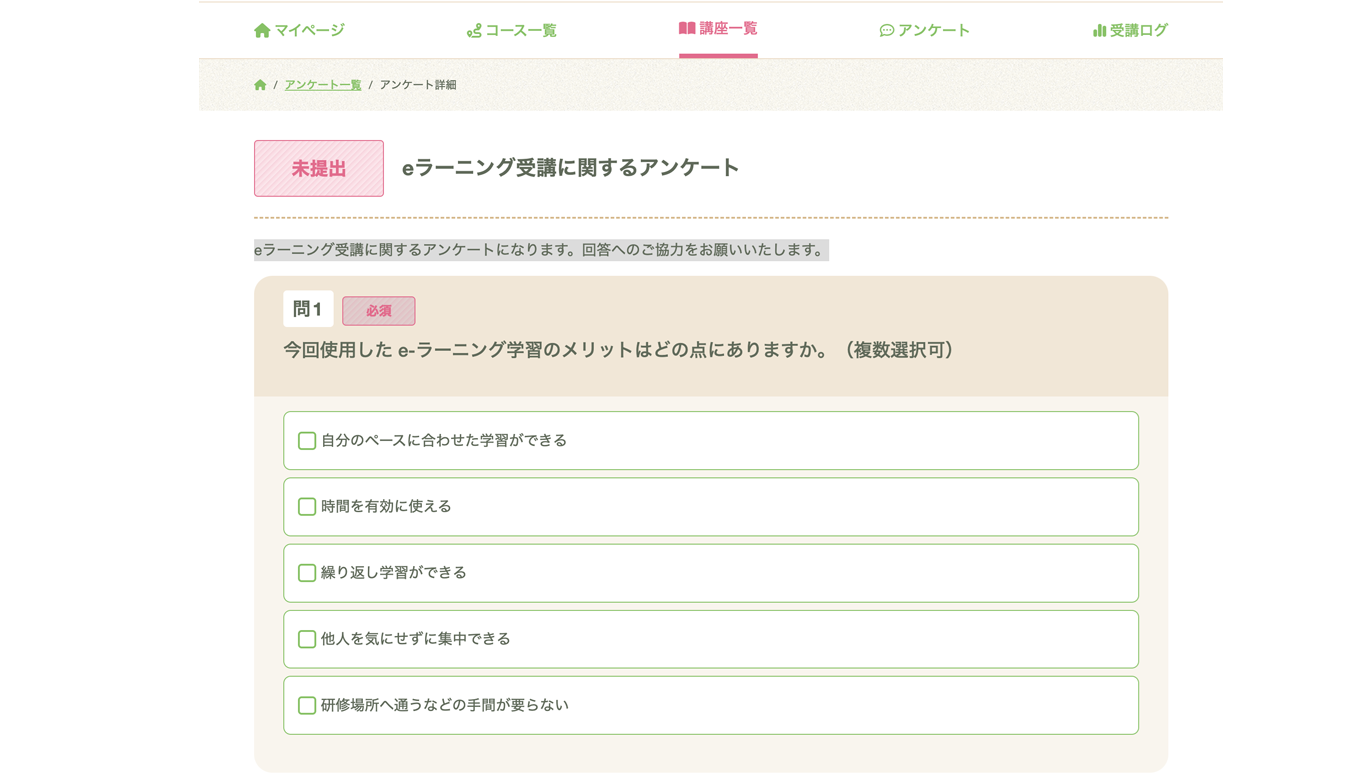
Task: Select the branching icon beside コース一覧
Action: (477, 30)
